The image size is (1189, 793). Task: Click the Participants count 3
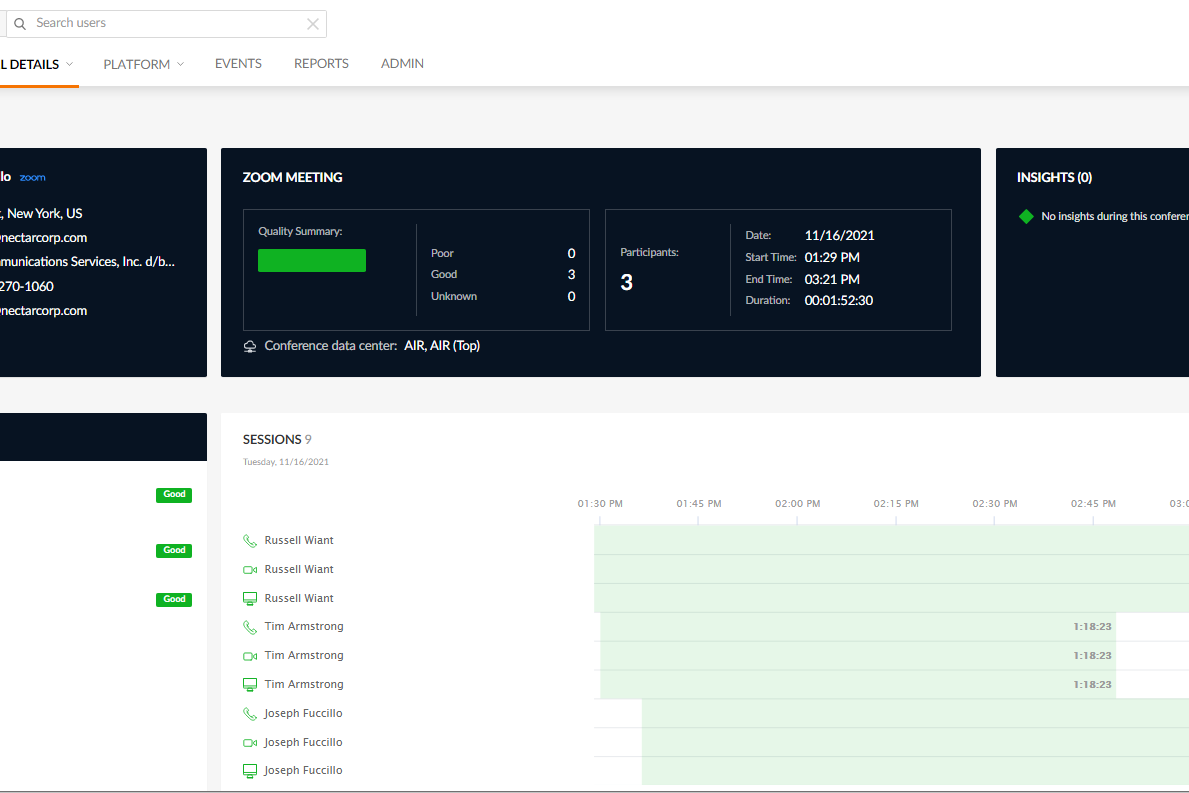point(626,283)
